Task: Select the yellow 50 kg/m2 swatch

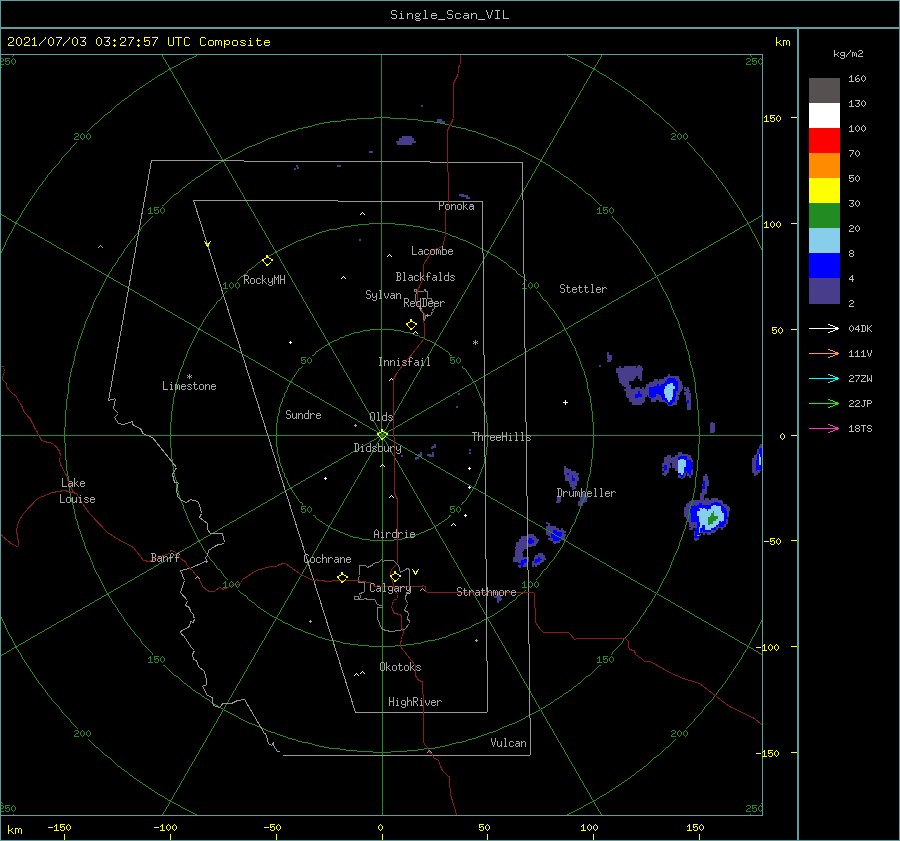Action: [x=824, y=190]
